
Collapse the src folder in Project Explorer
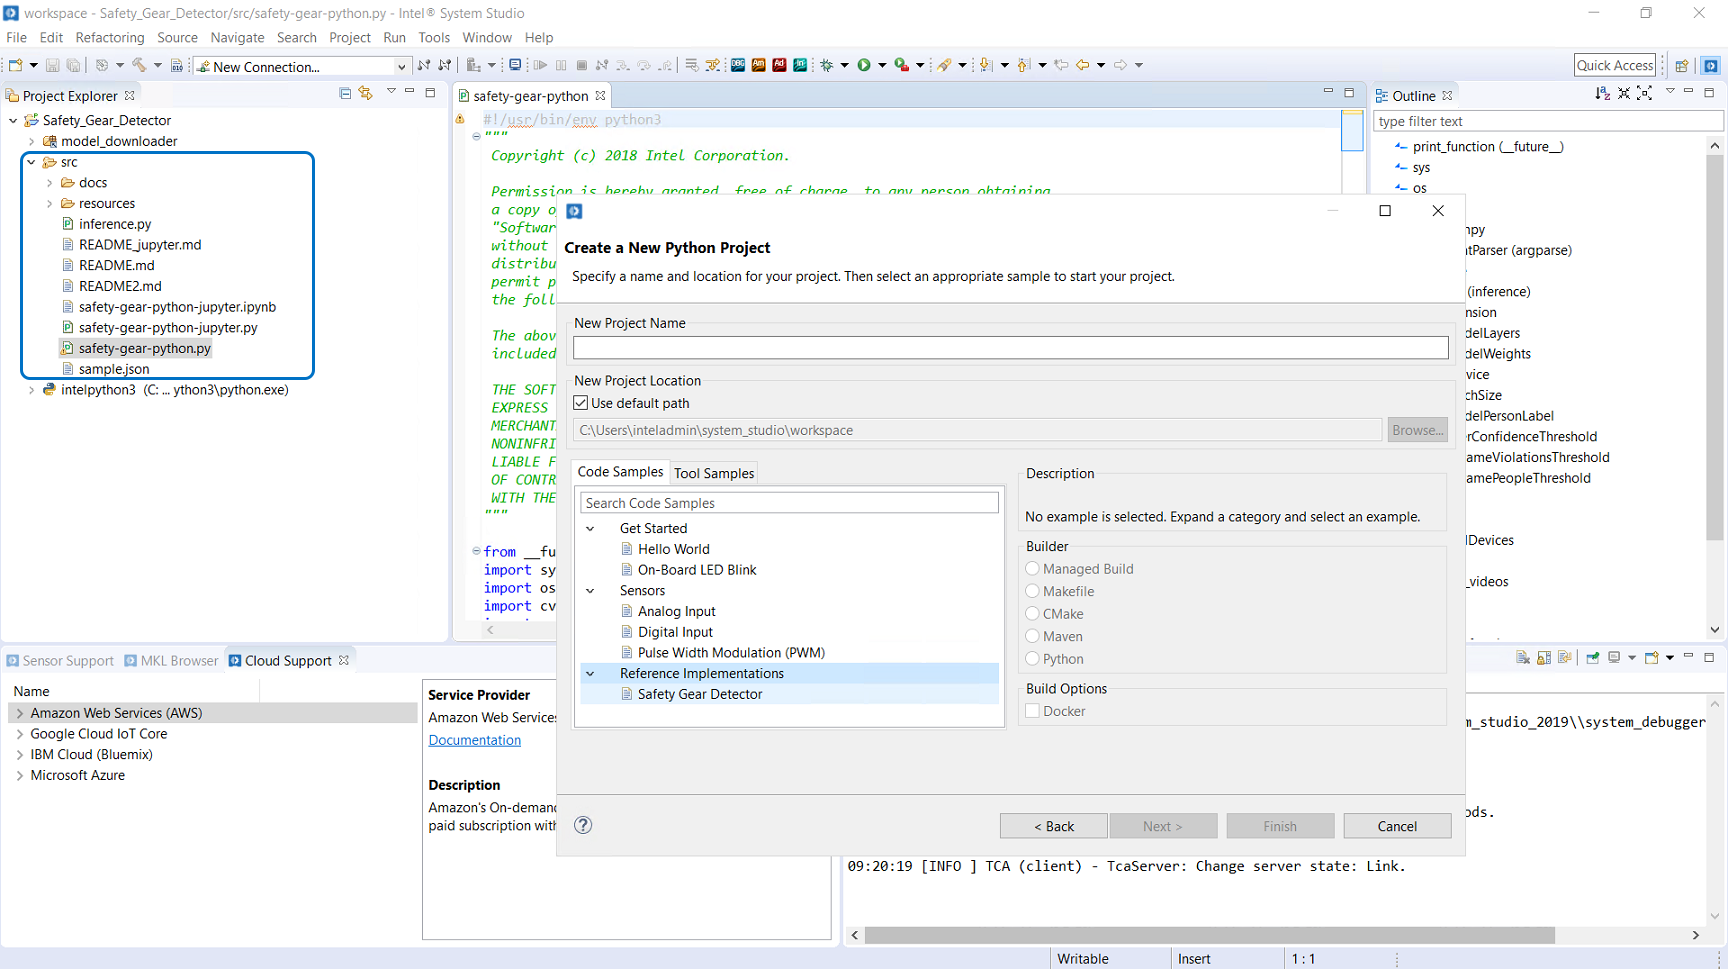click(32, 162)
